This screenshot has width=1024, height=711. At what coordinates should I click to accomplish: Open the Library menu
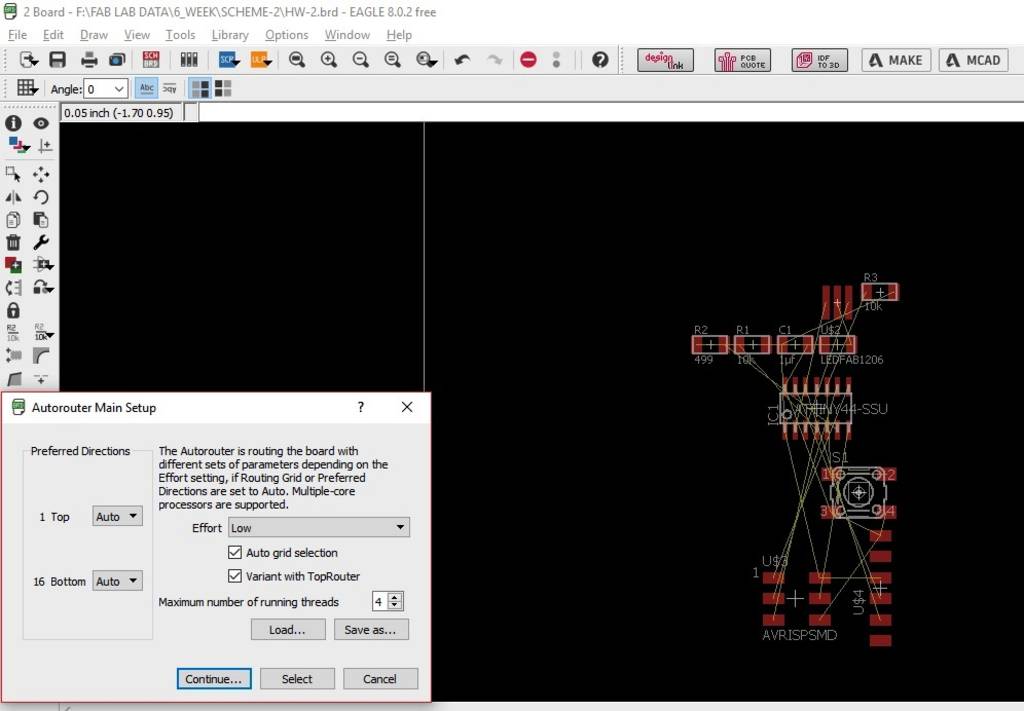(230, 35)
